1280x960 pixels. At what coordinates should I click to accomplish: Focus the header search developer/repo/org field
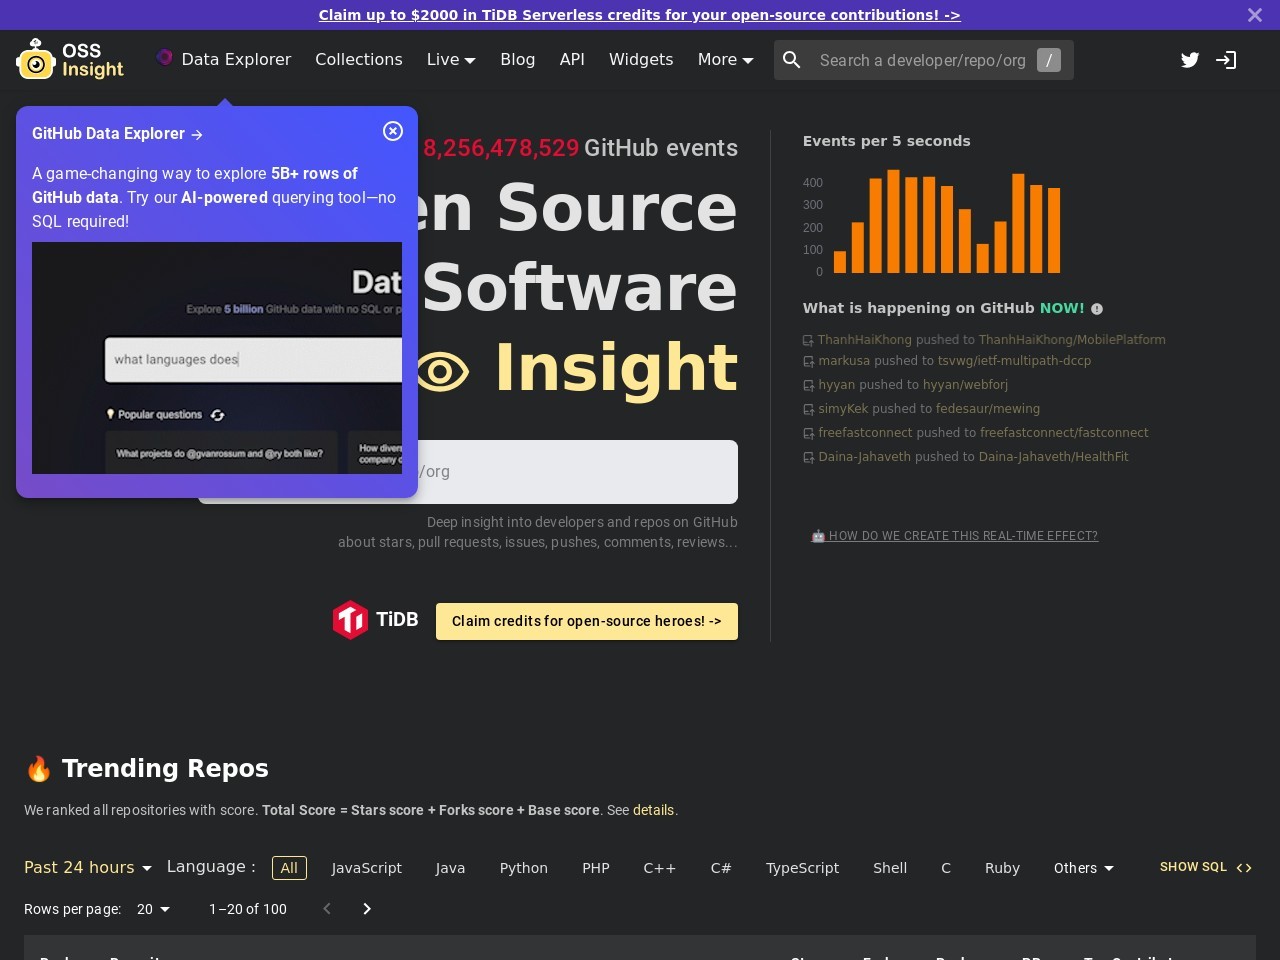coord(923,60)
